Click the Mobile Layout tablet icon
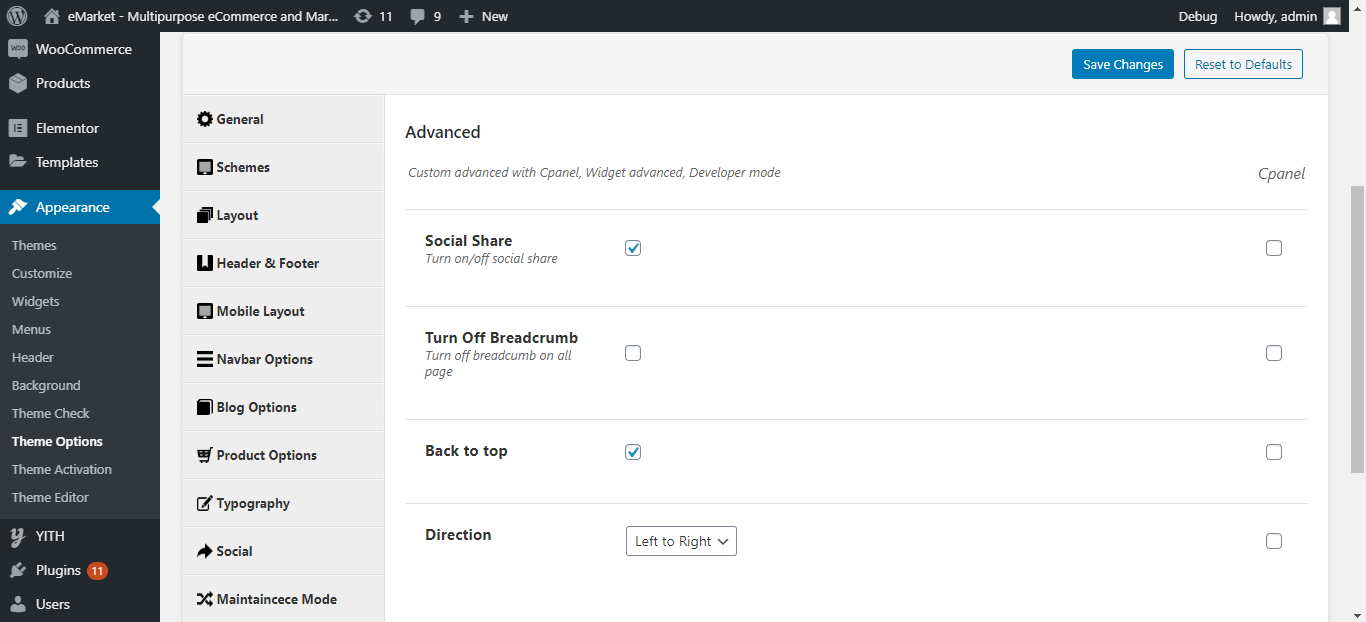 (x=205, y=311)
